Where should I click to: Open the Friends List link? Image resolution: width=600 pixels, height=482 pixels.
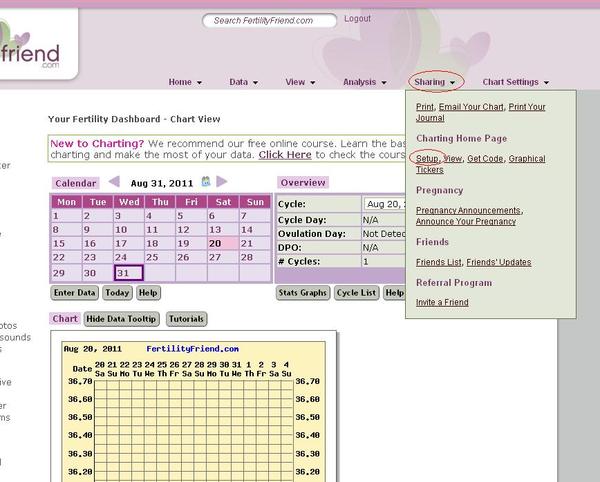pos(438,262)
